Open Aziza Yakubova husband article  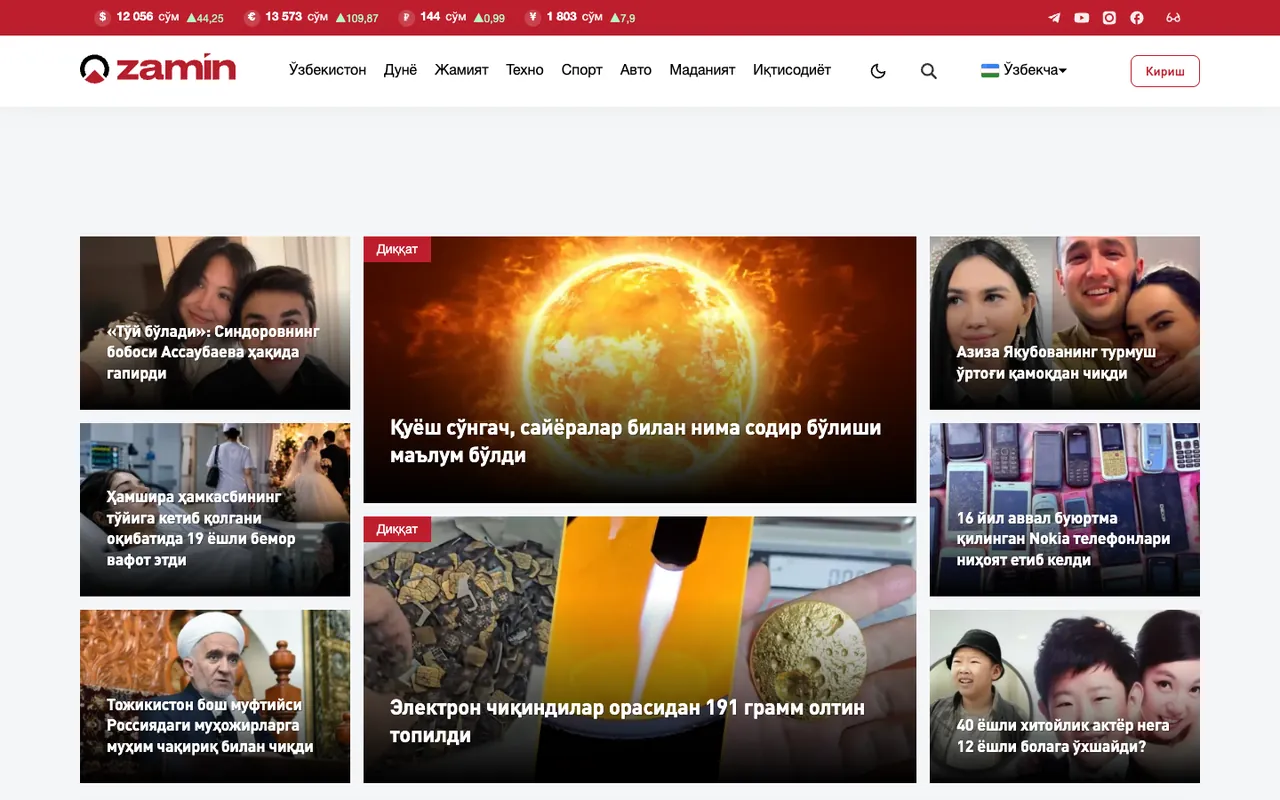tap(1065, 323)
